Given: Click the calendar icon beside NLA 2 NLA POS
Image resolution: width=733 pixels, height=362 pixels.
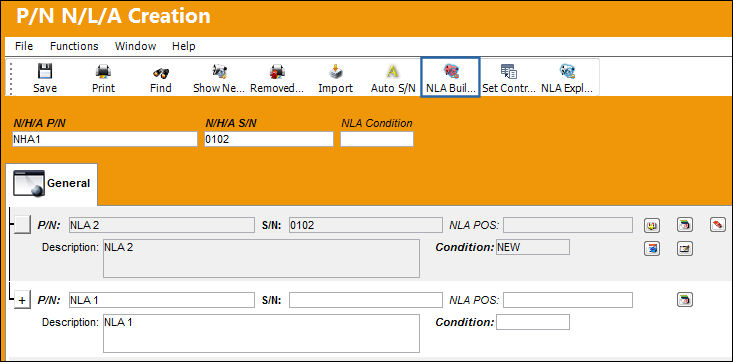Looking at the screenshot, I should tap(685, 225).
